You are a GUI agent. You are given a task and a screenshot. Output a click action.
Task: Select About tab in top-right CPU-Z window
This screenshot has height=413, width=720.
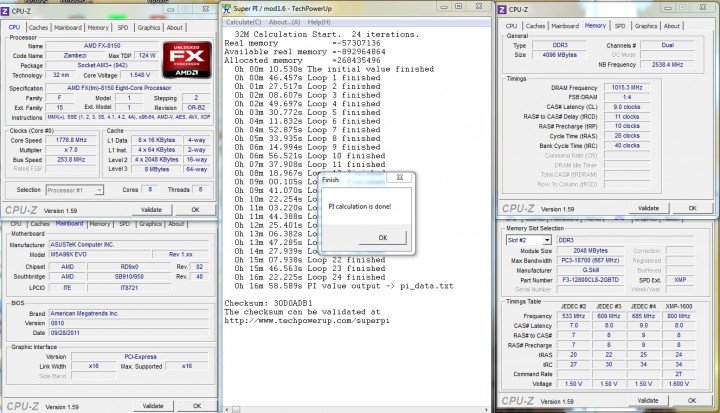pos(671,26)
